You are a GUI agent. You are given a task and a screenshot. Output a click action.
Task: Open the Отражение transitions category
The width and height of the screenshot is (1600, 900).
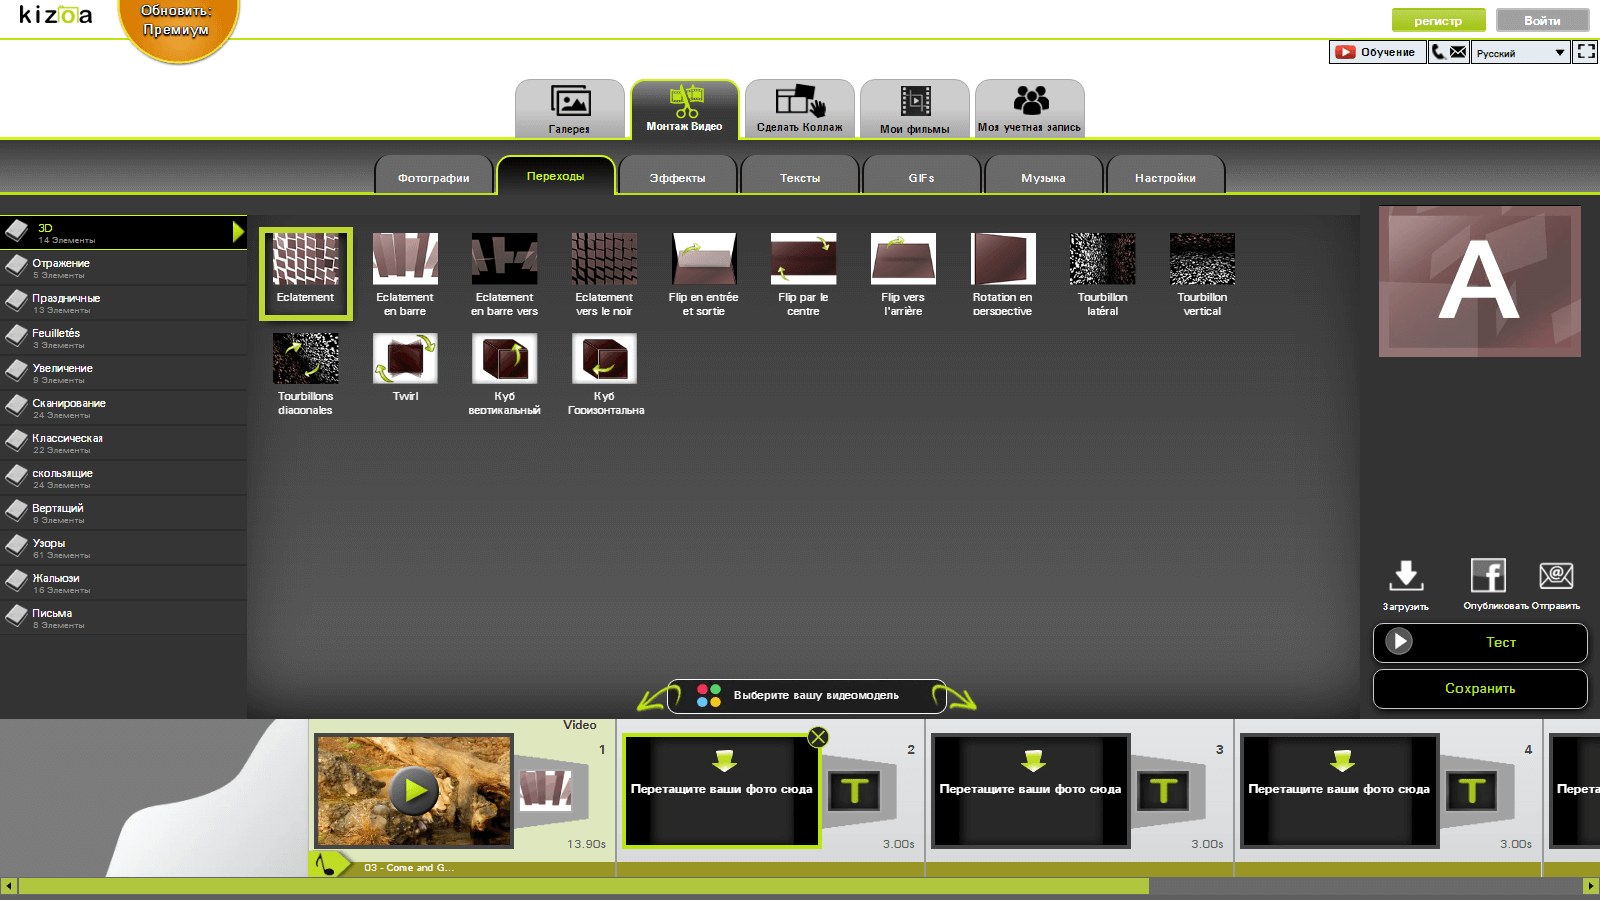tap(123, 268)
